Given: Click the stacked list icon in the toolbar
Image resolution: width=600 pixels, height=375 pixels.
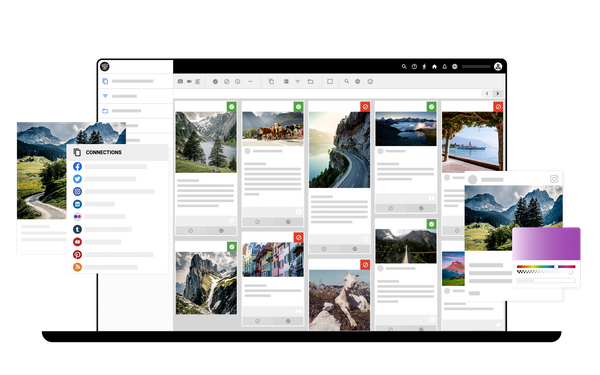Looking at the screenshot, I should [x=286, y=82].
